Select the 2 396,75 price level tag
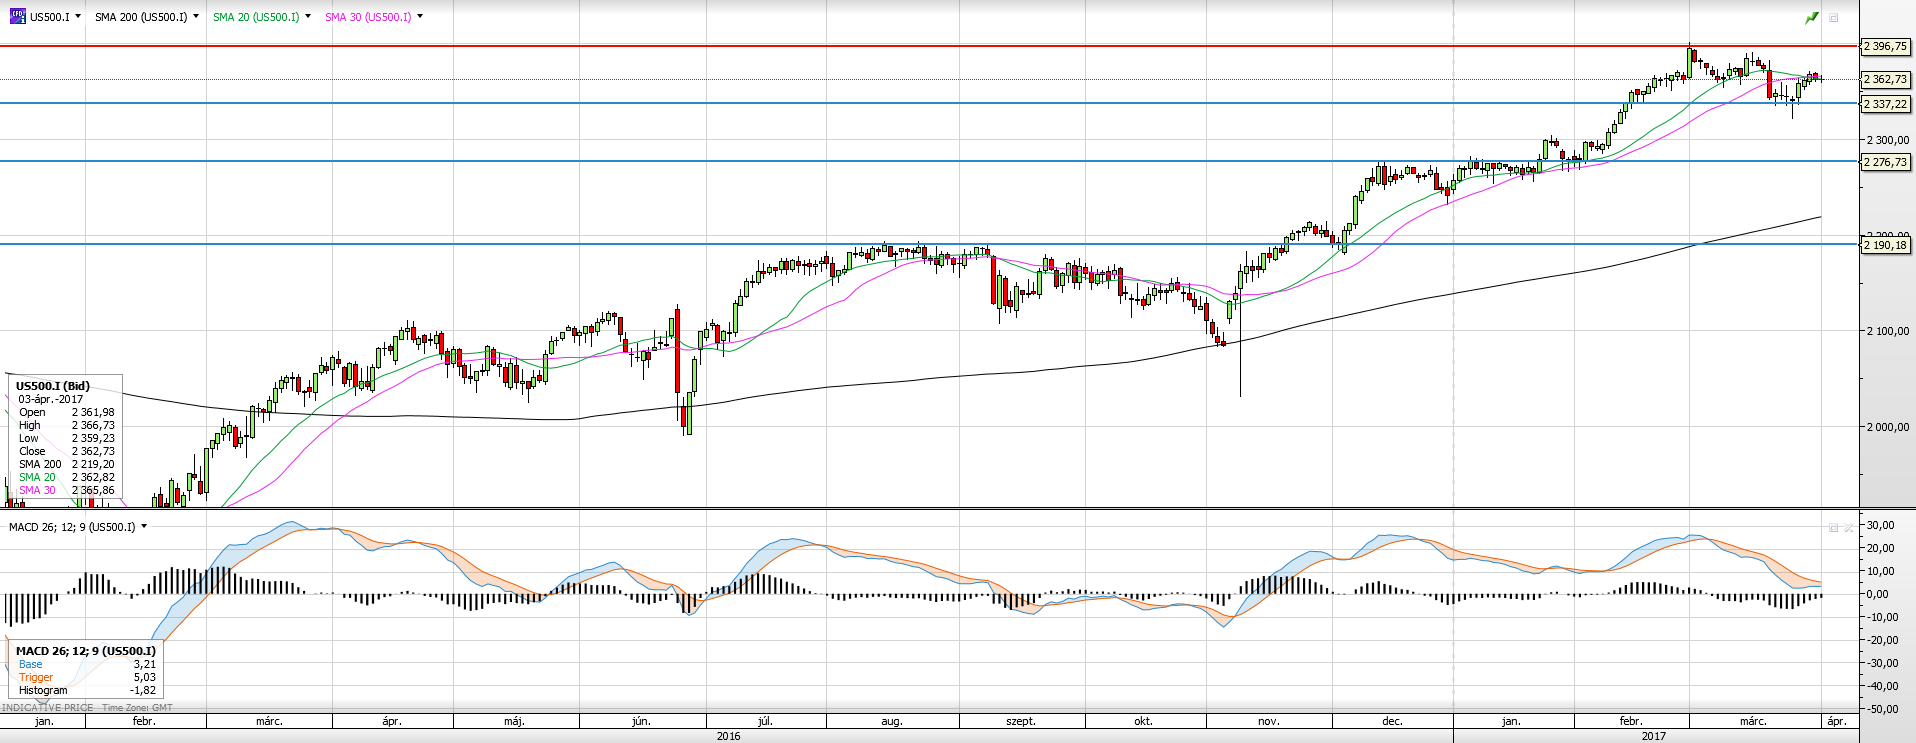Viewport: 1916px width, 743px height. [x=1885, y=47]
